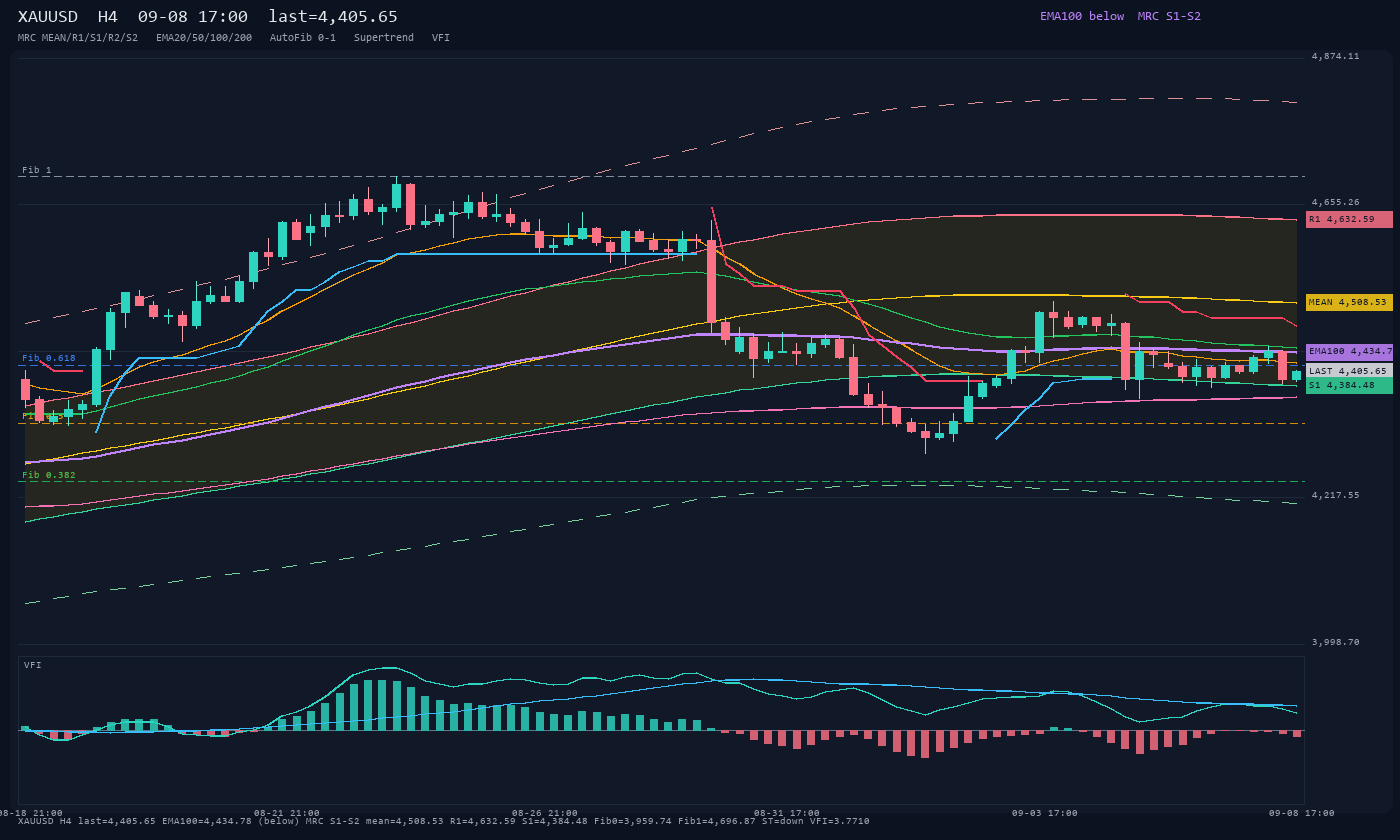Select the 'MRC MEAN/R1/S1/R2/S2' legend entry
1400x840 pixels.
click(78, 38)
